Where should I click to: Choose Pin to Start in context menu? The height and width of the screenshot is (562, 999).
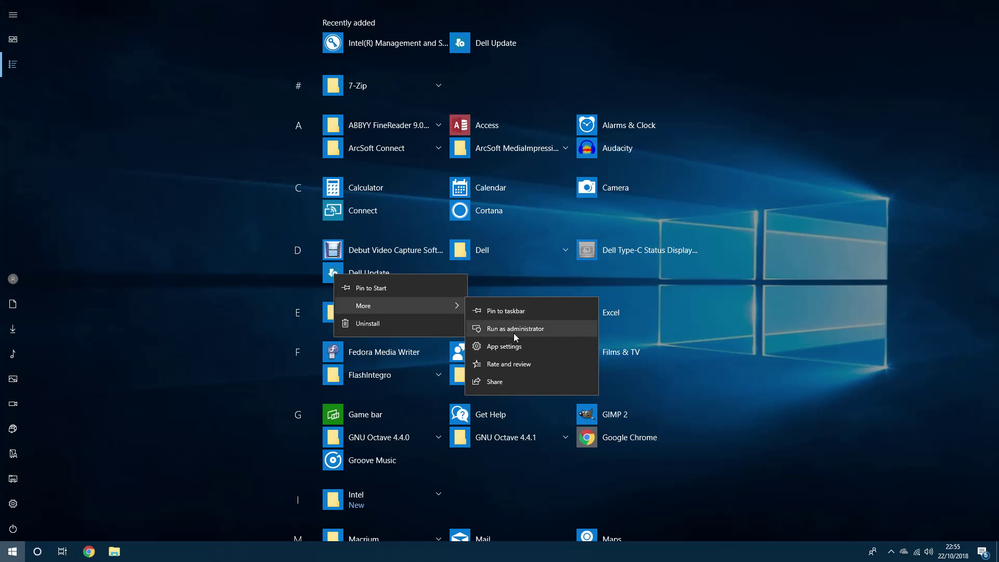coord(401,288)
